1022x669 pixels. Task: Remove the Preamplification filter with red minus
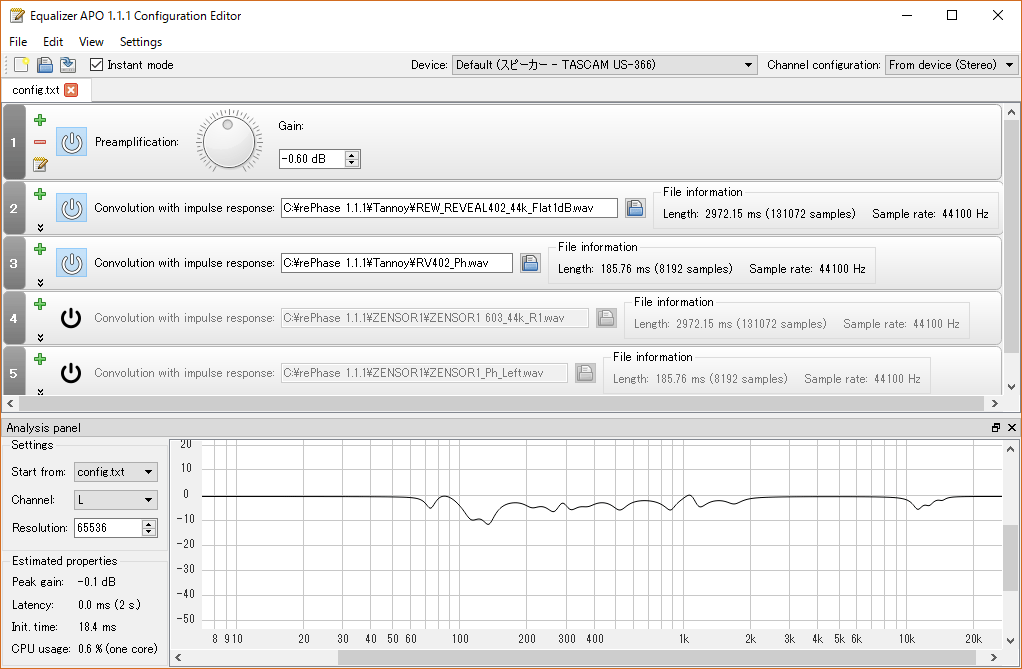click(x=40, y=141)
